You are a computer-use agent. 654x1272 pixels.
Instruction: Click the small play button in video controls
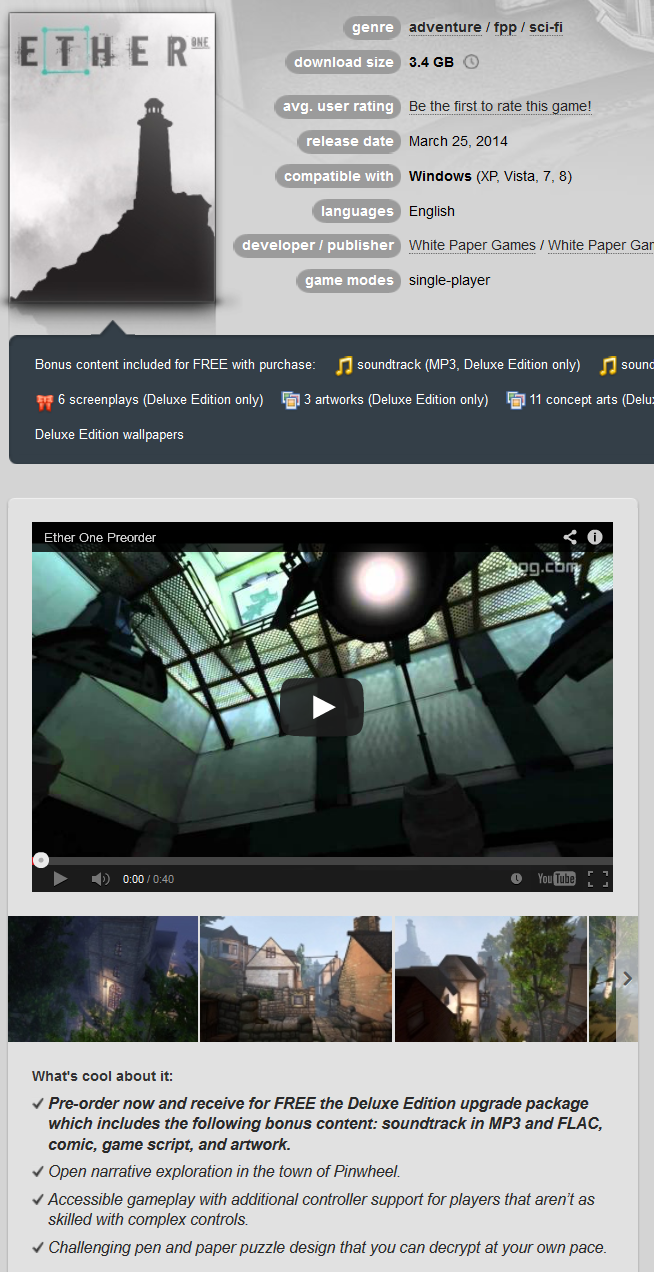pos(60,879)
